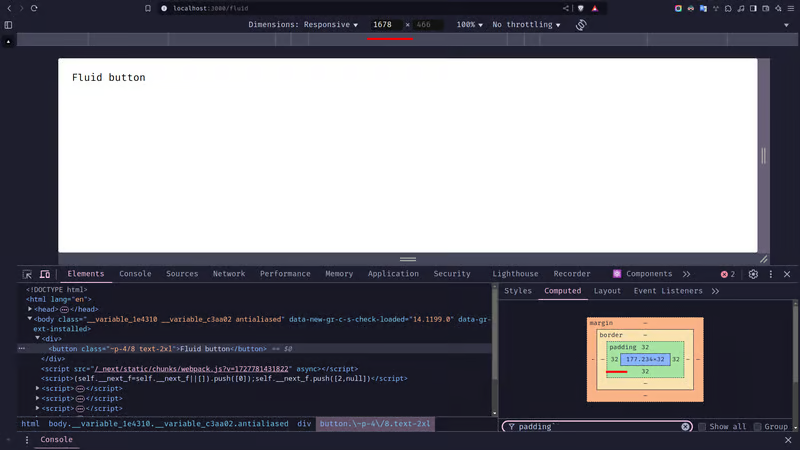Open the Security tab

[452, 274]
